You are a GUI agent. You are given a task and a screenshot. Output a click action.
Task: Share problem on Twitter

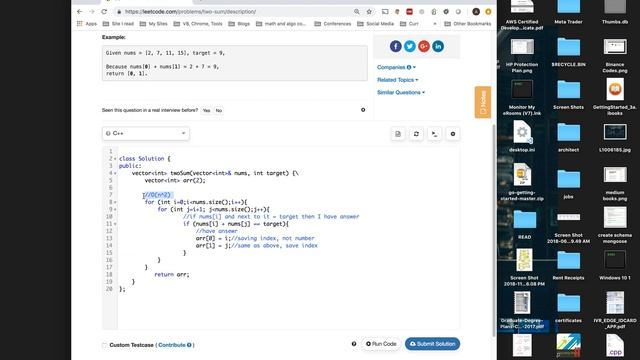pos(409,46)
